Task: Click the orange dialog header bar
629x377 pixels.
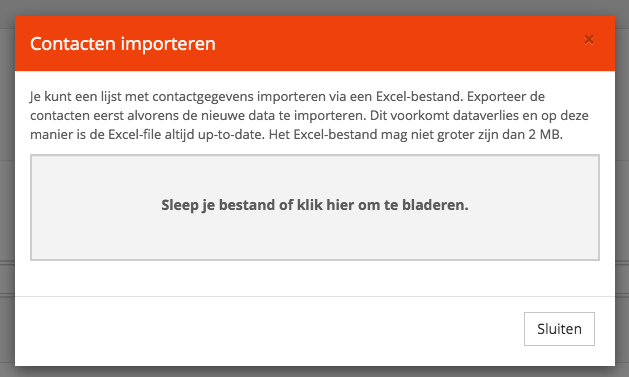Action: tap(315, 43)
